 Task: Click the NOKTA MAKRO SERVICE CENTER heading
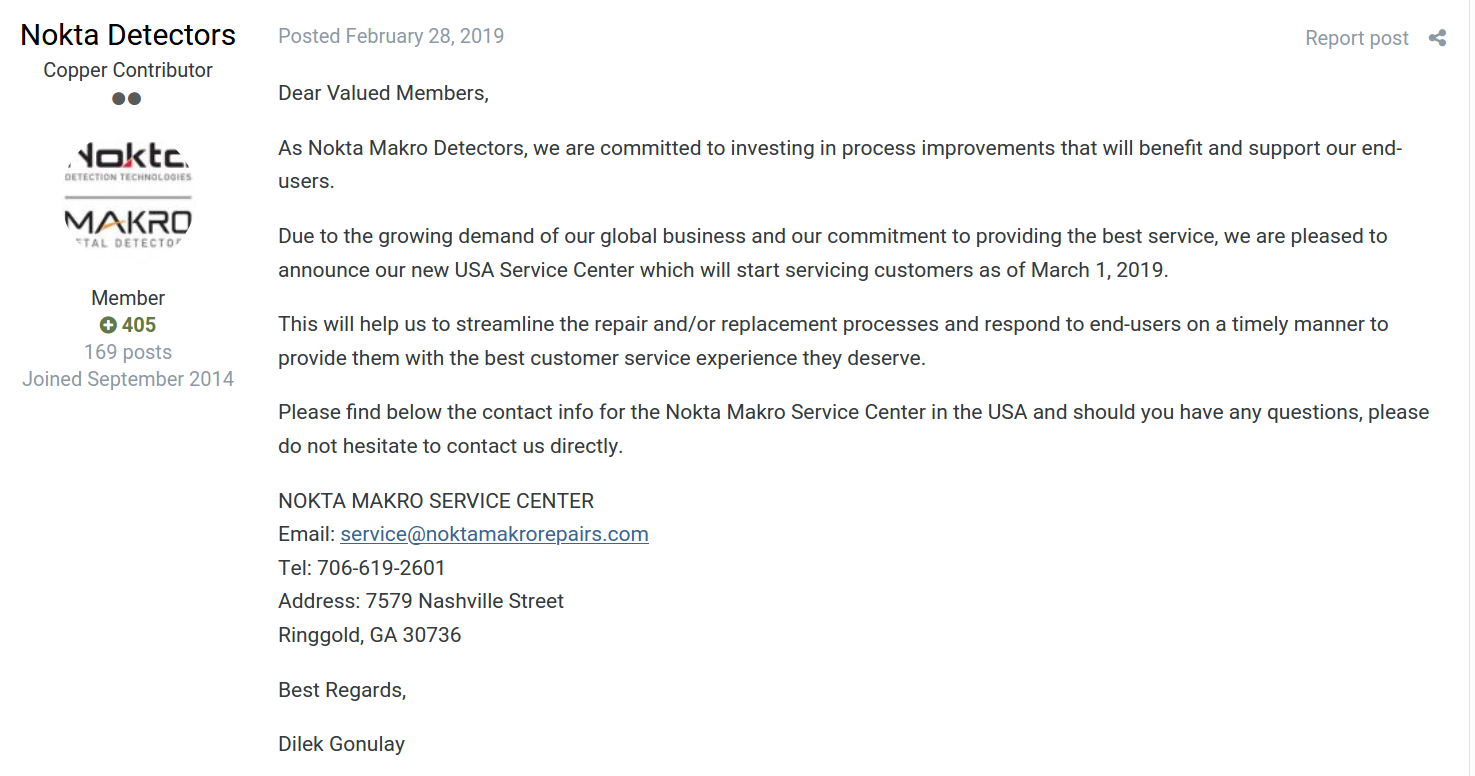click(436, 501)
